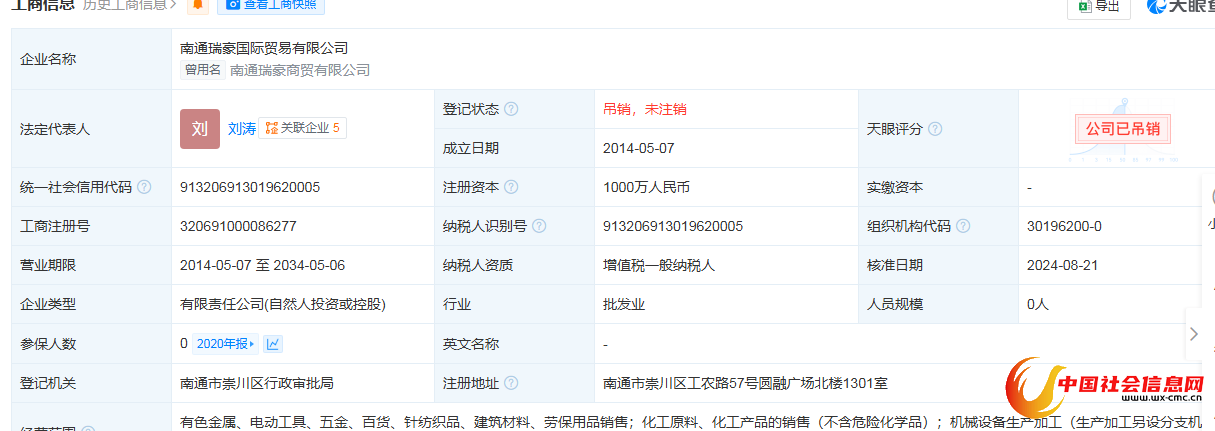The width and height of the screenshot is (1215, 431).
Task: Click help icon beside 纳税人识别号
Action: (539, 226)
